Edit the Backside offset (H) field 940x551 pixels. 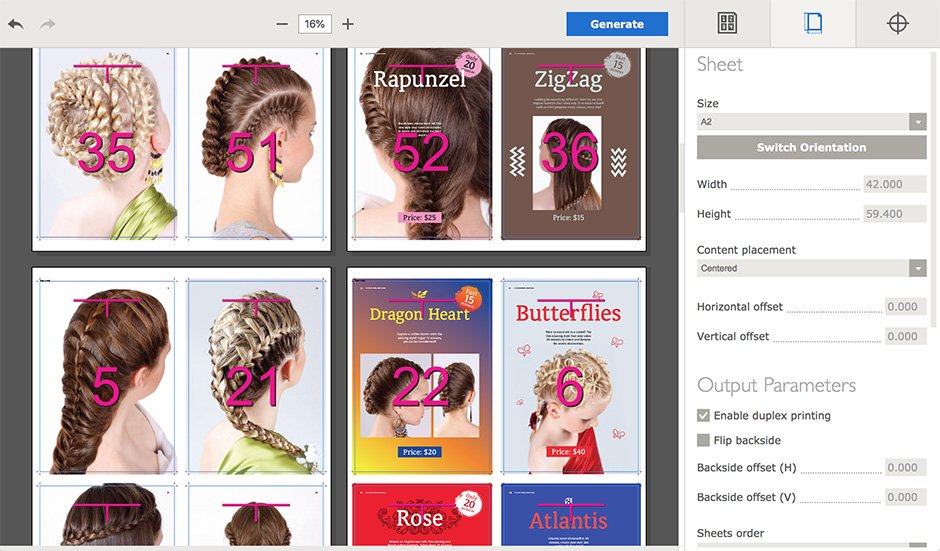(905, 468)
